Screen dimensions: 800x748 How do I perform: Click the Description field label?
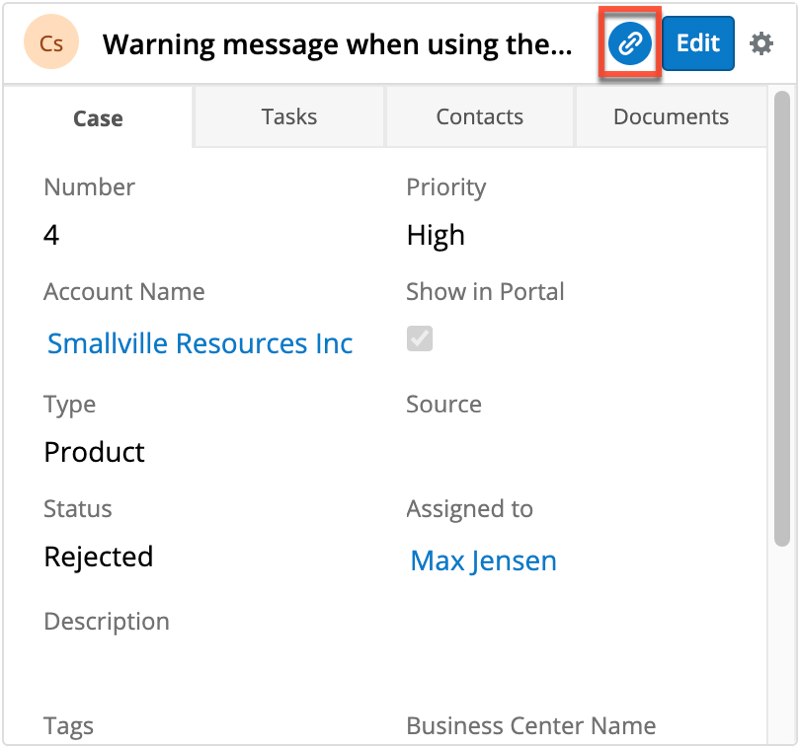pos(106,622)
